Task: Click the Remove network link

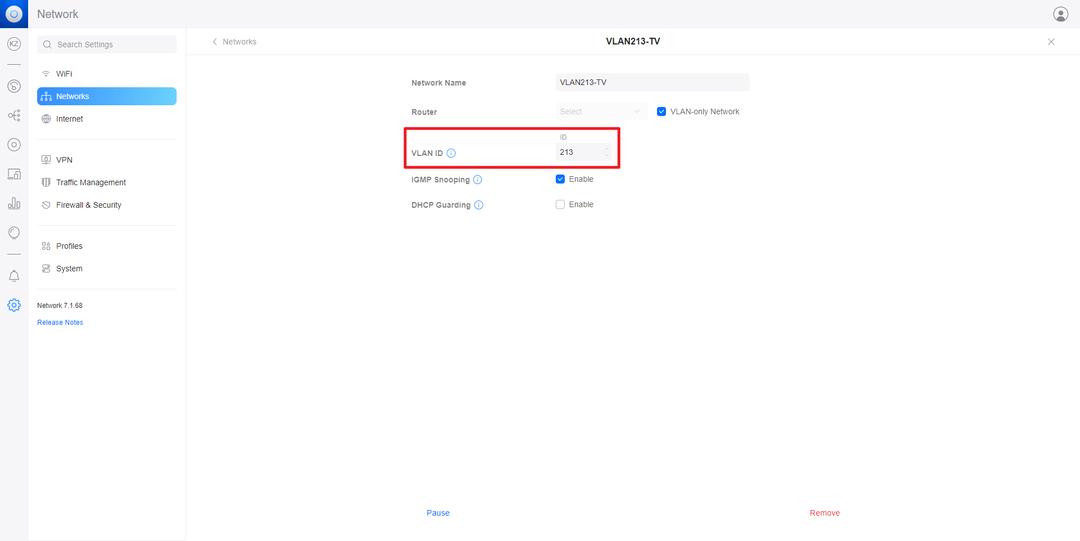Action: click(x=824, y=513)
